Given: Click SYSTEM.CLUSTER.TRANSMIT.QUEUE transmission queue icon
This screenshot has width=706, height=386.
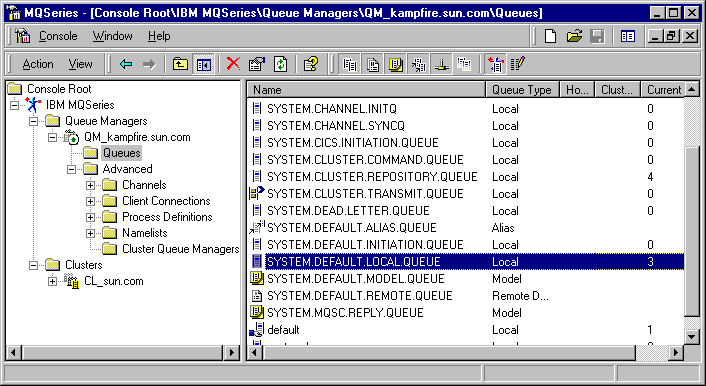Looking at the screenshot, I should 257,194.
